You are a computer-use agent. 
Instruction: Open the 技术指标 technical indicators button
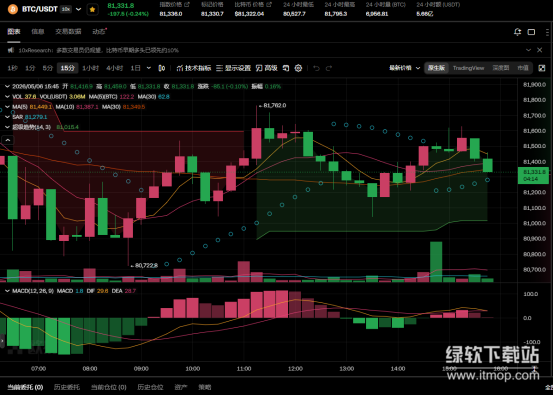tap(194, 68)
